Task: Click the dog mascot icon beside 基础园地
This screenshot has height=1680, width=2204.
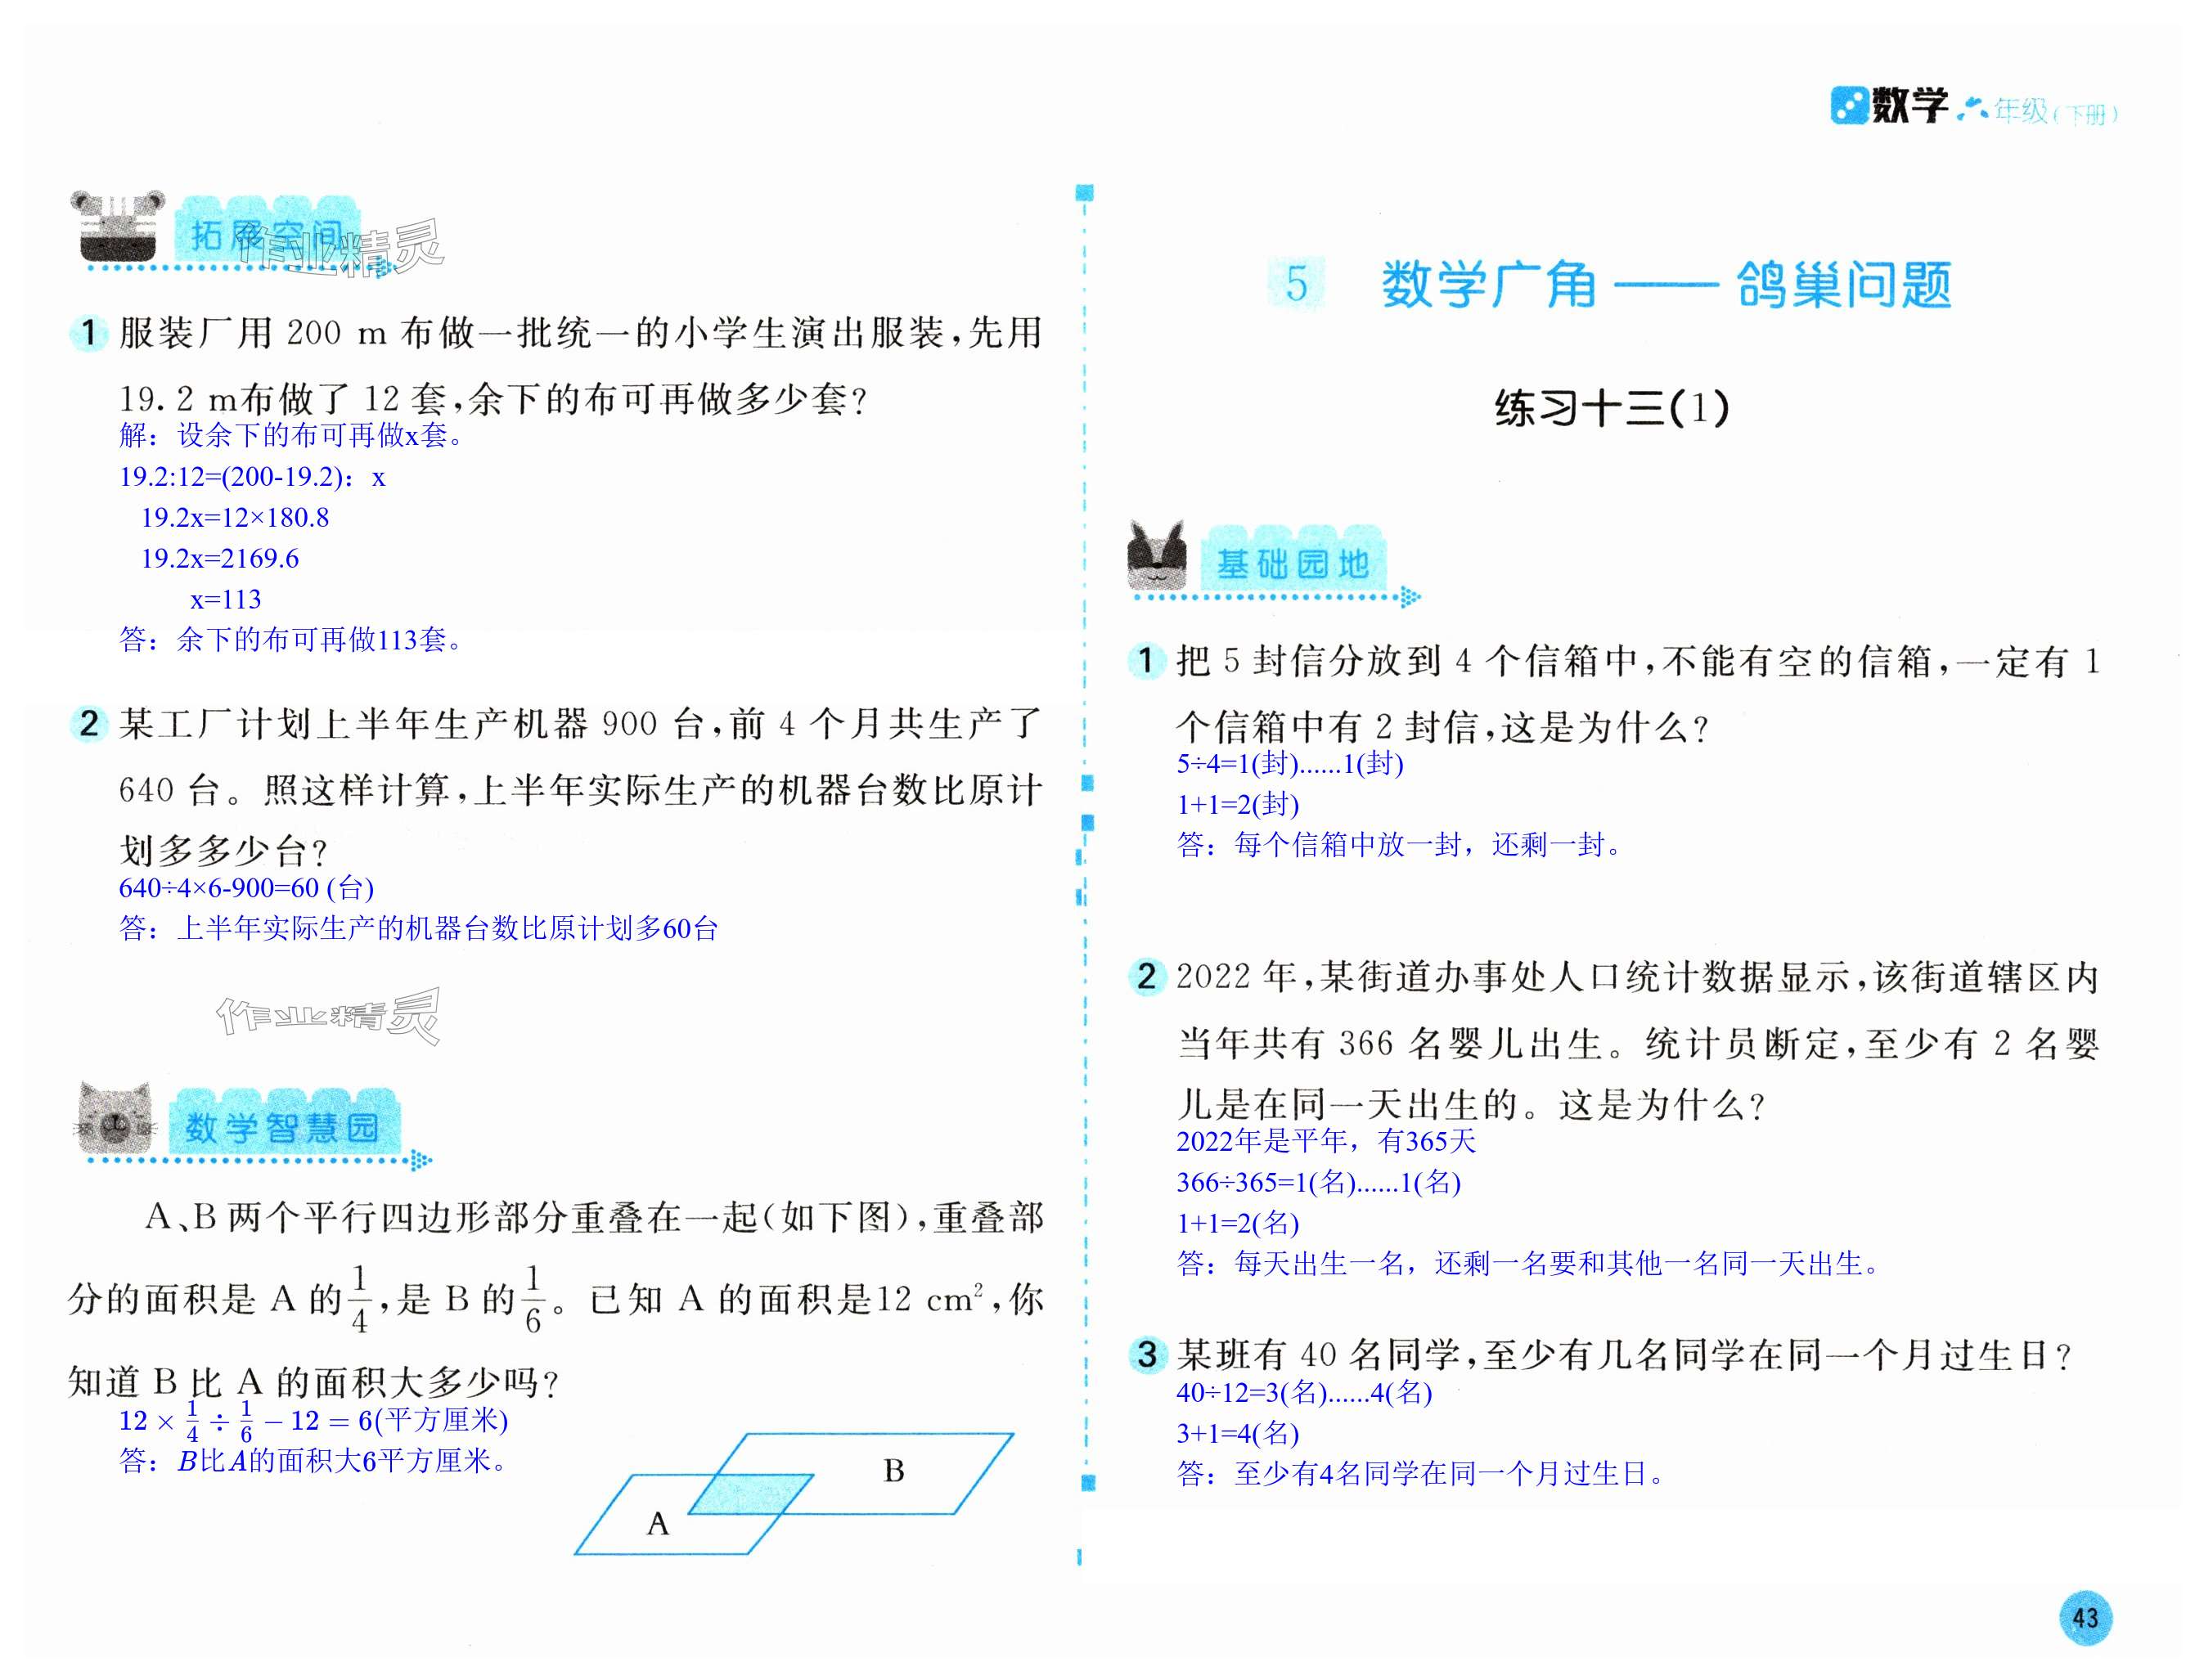Action: (x=1156, y=555)
